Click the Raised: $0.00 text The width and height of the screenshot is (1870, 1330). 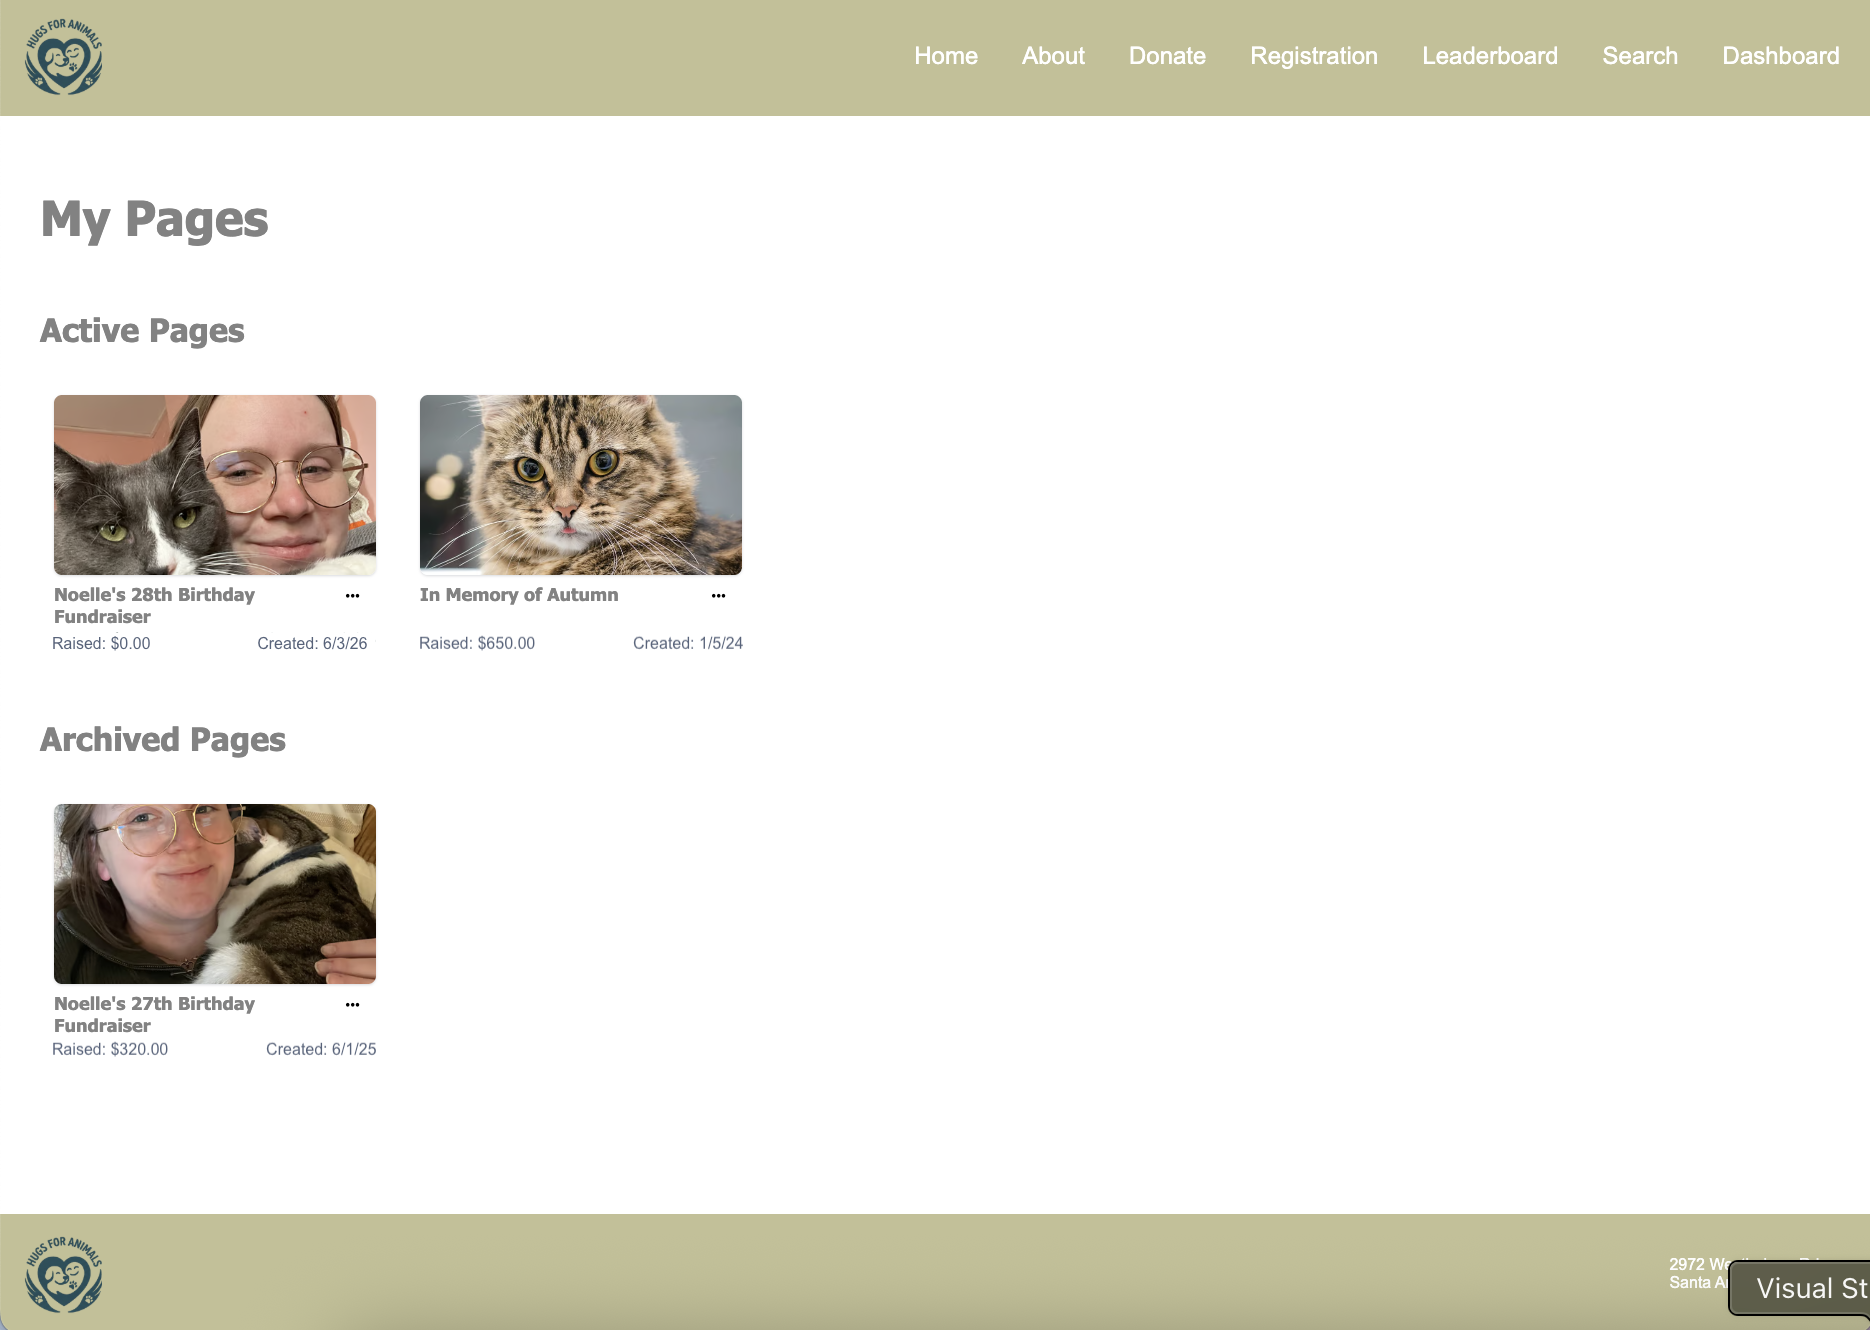click(101, 643)
